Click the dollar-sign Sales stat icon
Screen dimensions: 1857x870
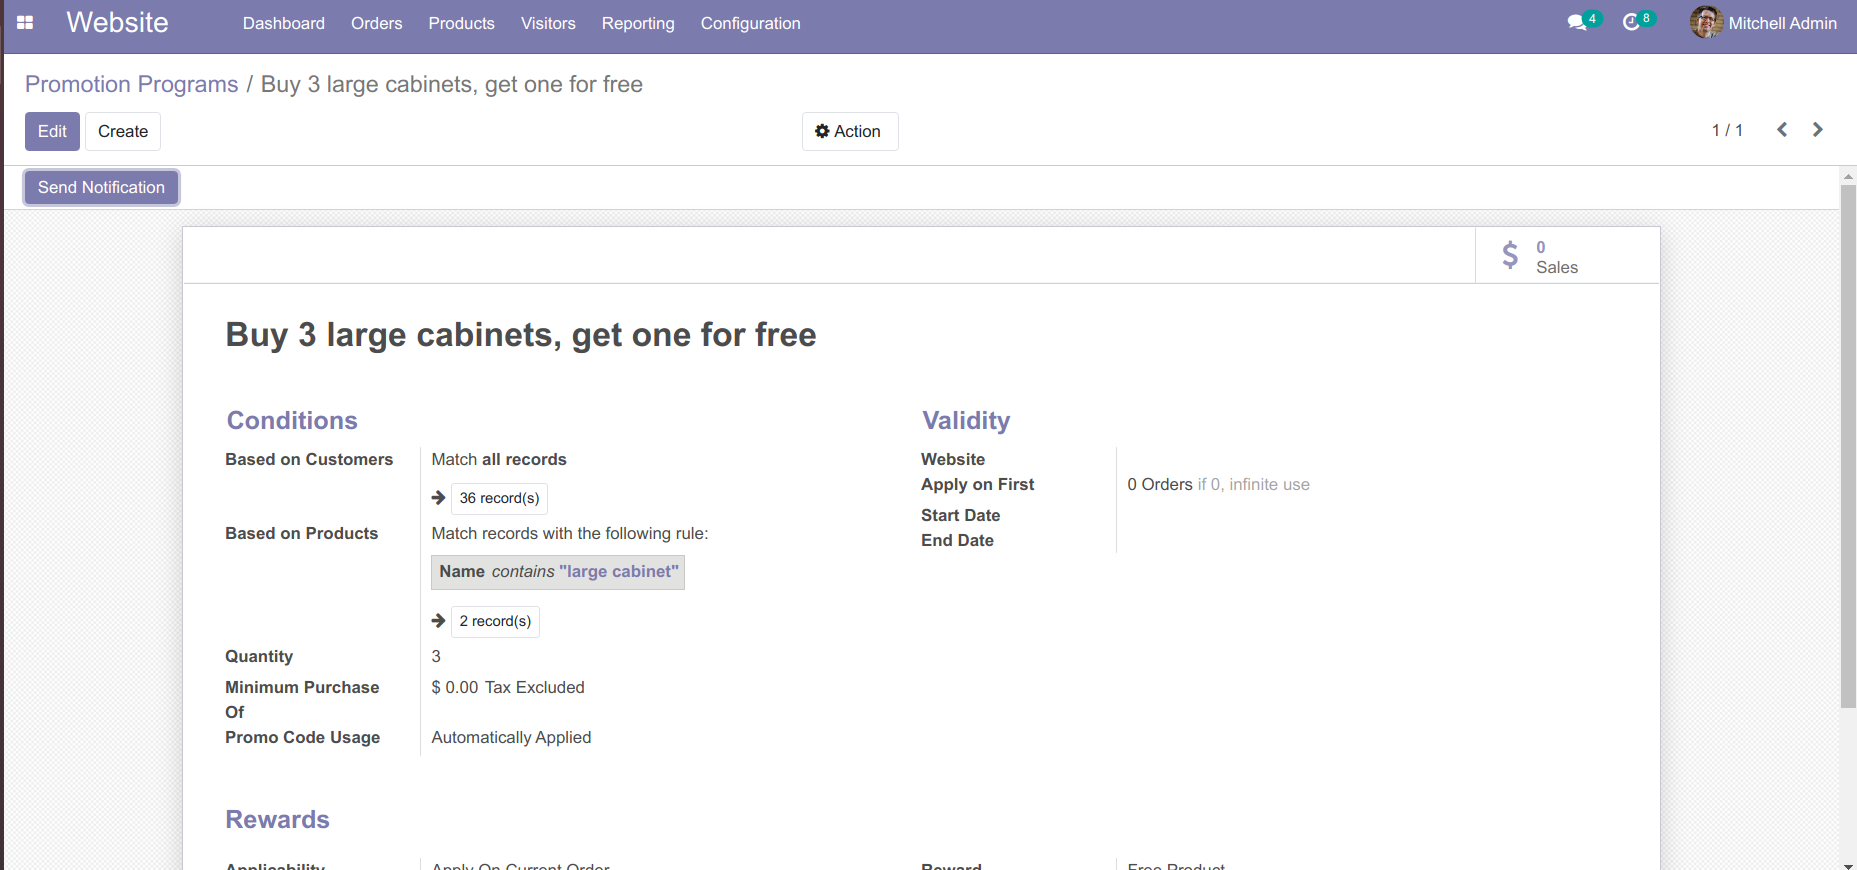coord(1510,256)
